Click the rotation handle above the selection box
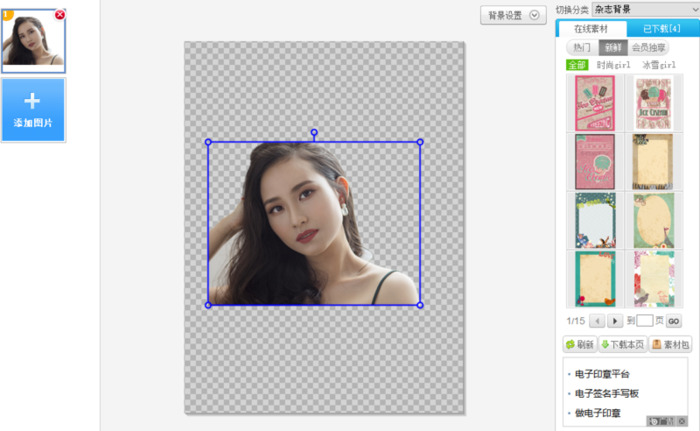 (314, 133)
